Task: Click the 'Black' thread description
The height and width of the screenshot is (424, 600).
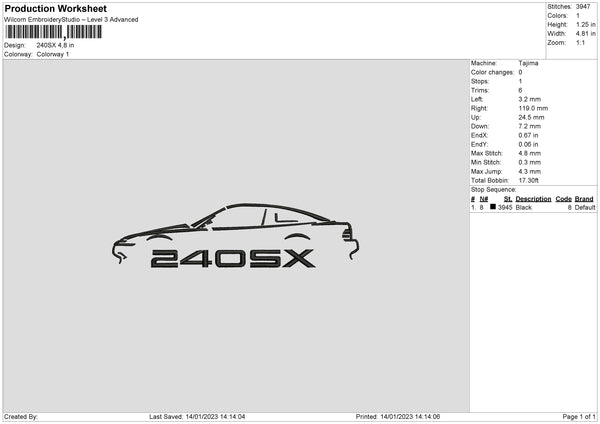Action: [523, 207]
